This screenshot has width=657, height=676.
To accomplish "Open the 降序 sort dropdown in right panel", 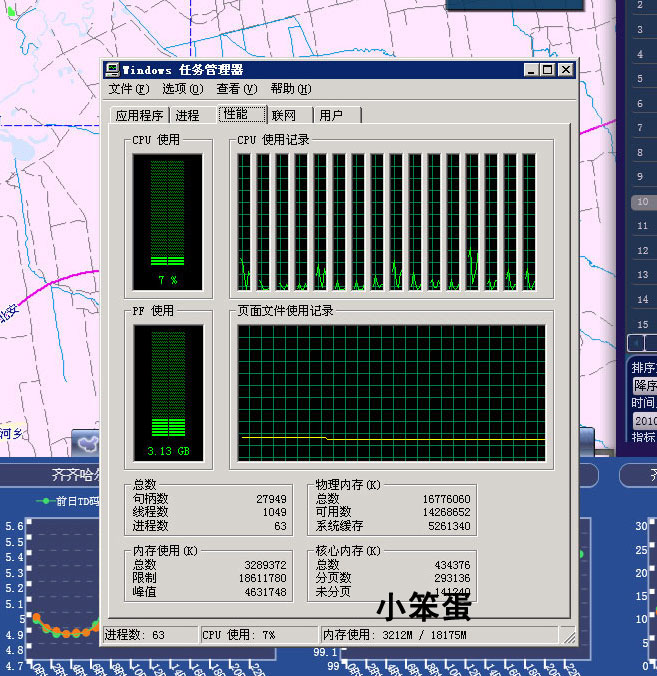I will coord(645,385).
